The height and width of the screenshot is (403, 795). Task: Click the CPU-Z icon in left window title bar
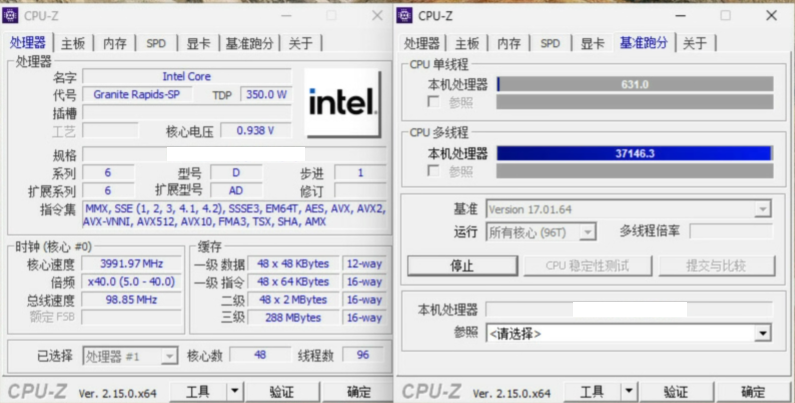pos(10,16)
